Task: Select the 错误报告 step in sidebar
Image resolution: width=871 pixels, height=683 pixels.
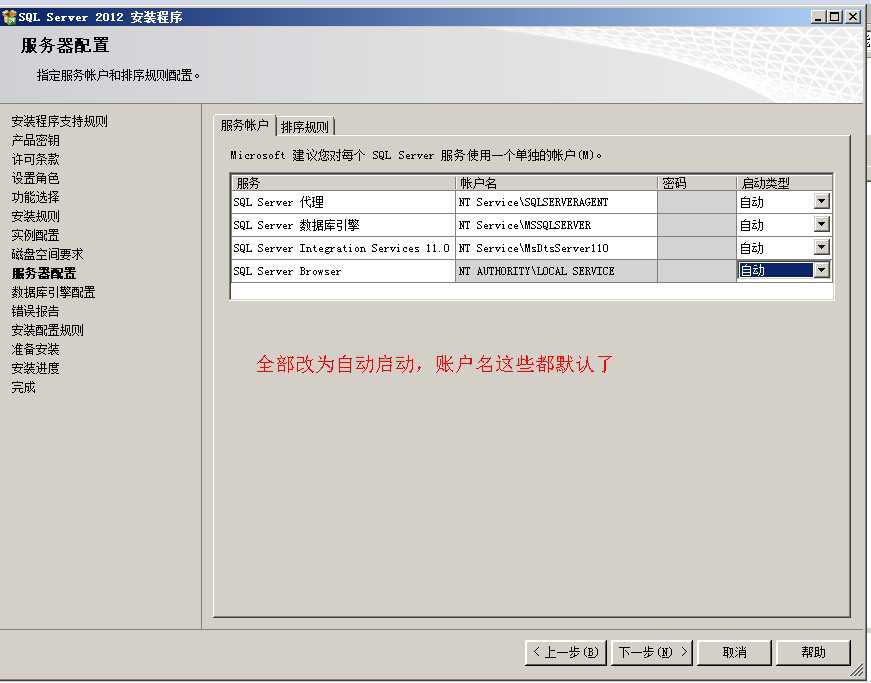Action: (36, 311)
